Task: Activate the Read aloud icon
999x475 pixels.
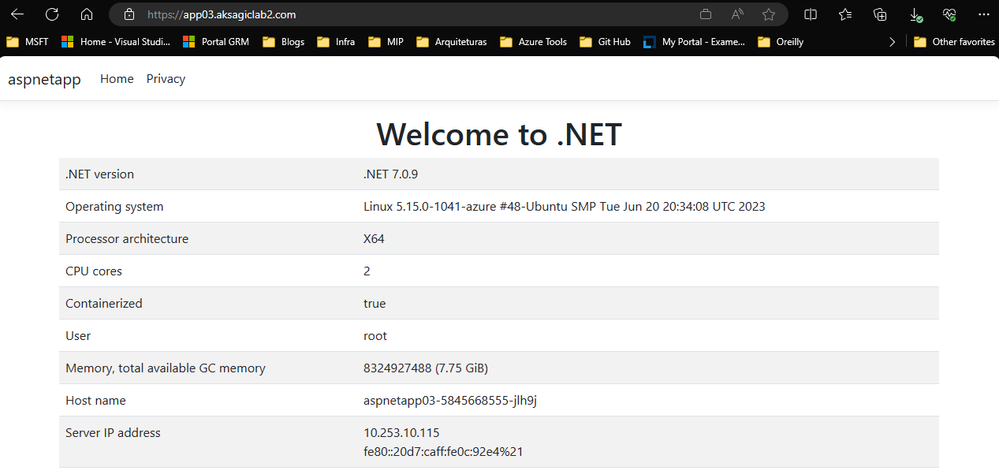Action: coord(737,14)
